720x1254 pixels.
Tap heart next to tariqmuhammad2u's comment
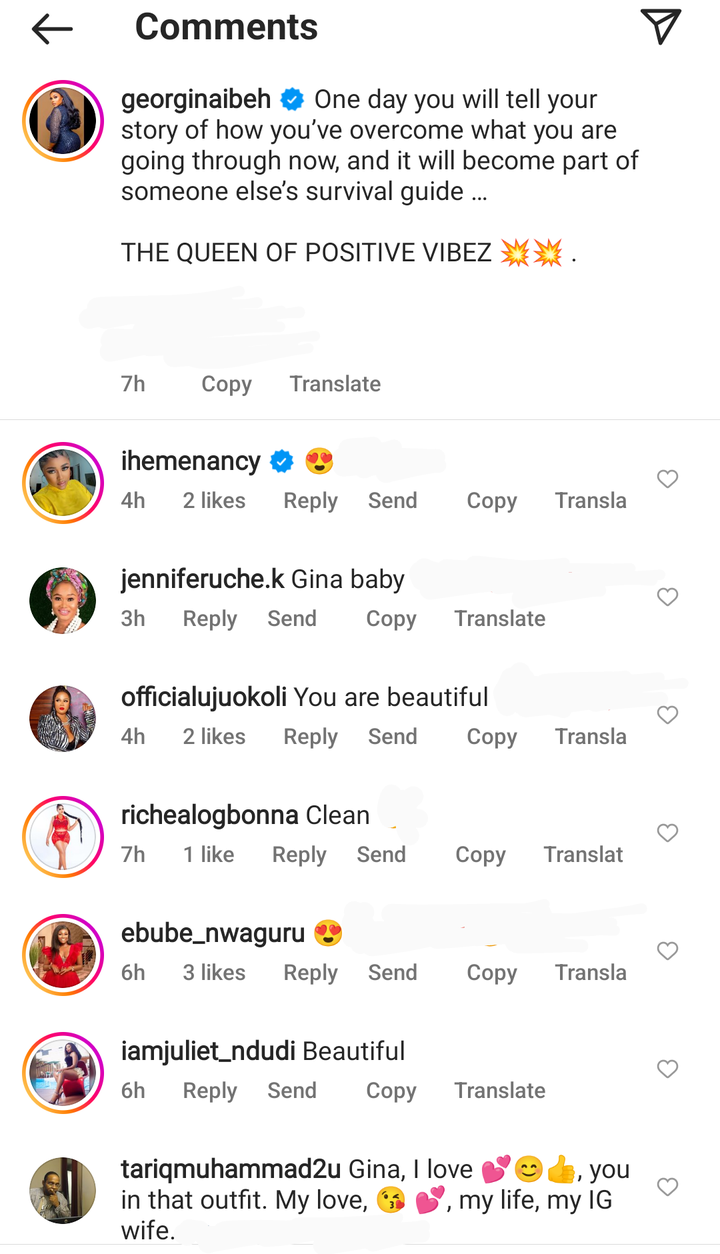667,1188
